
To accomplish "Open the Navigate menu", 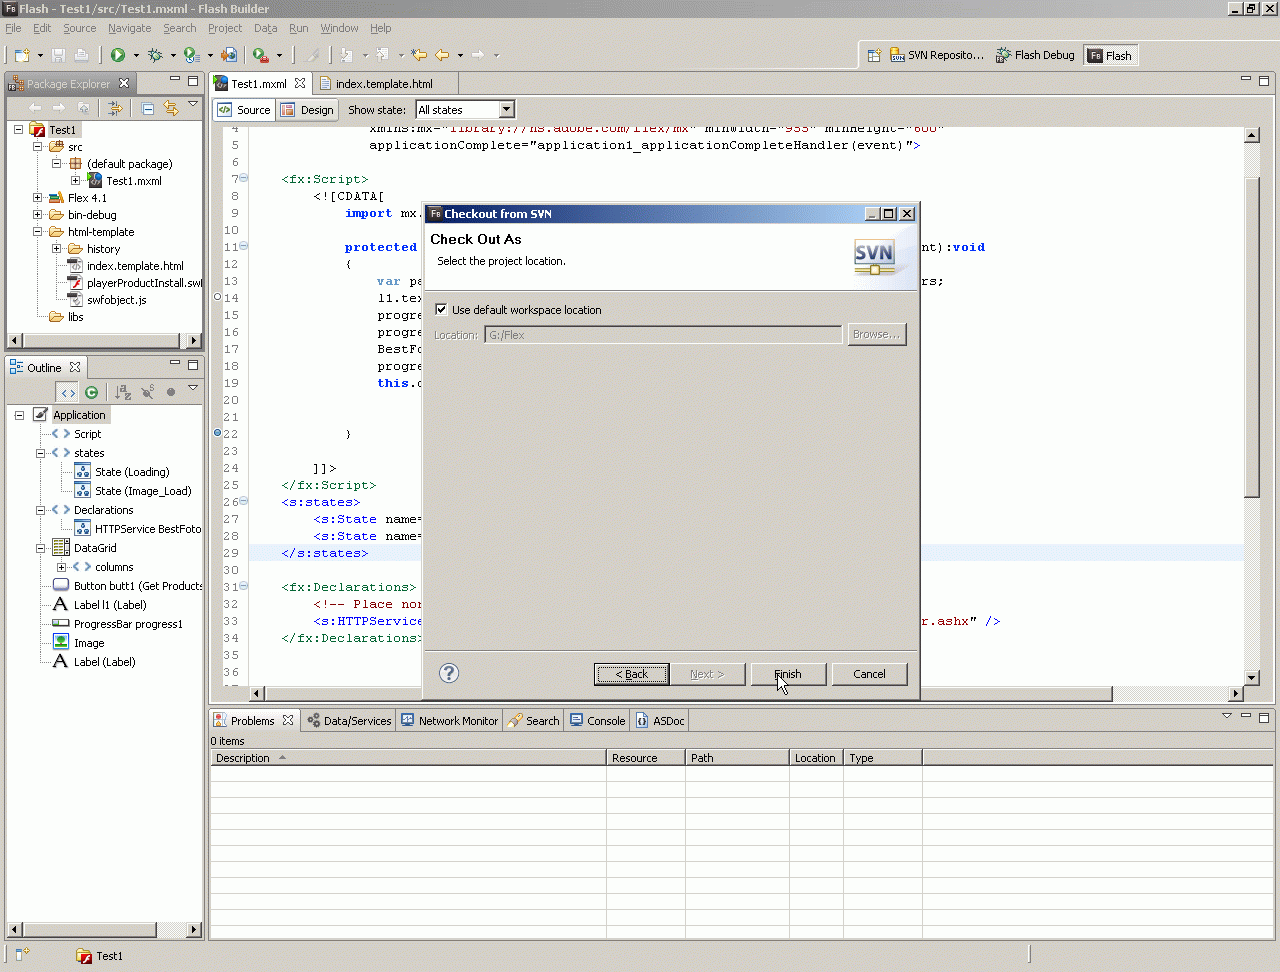I will point(129,28).
